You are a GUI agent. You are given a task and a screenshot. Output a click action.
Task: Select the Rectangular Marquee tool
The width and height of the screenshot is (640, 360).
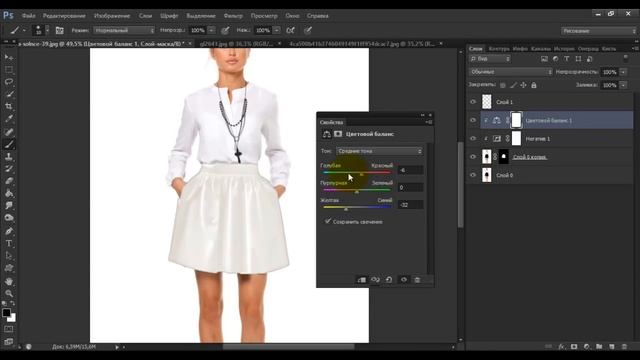pos(9,70)
